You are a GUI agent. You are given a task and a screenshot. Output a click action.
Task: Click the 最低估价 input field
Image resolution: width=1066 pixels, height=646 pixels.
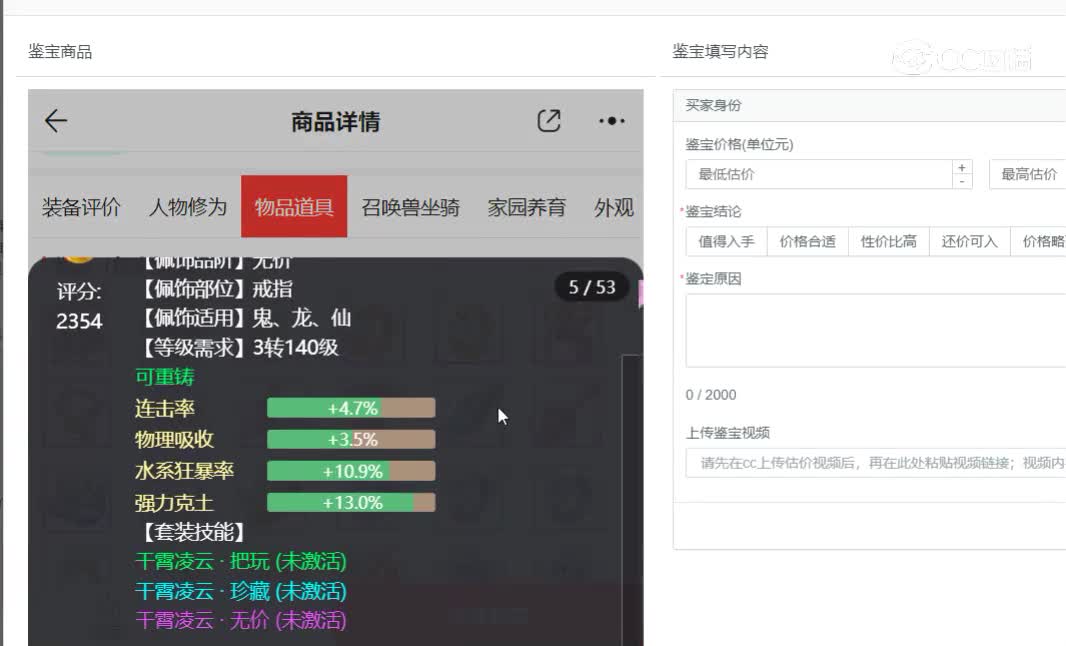pyautogui.click(x=819, y=174)
